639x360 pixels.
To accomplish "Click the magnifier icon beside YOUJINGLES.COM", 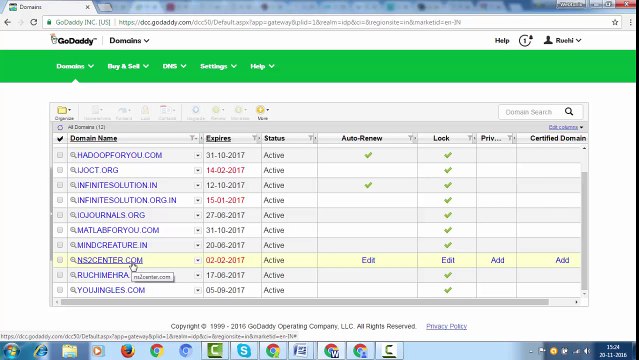I will (73, 290).
